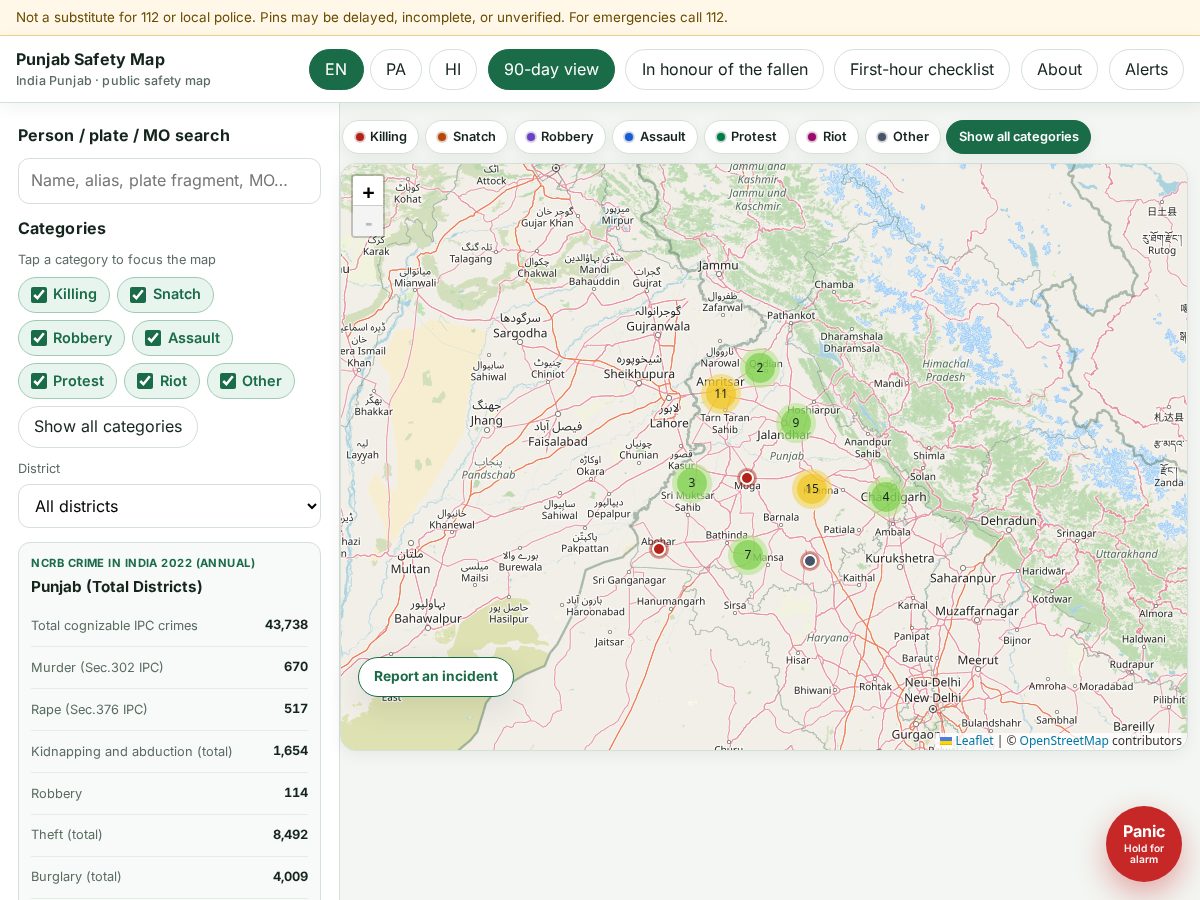Open the cluster marker showing 4
Image resolution: width=1200 pixels, height=900 pixels.
pos(885,497)
